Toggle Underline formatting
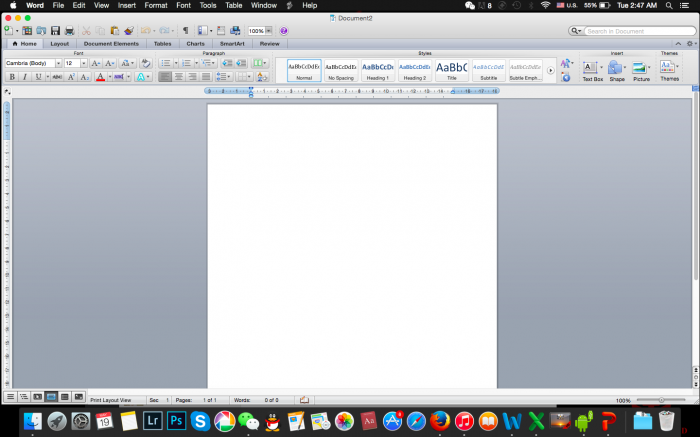This screenshot has height=437, width=700. pyautogui.click(x=38, y=77)
